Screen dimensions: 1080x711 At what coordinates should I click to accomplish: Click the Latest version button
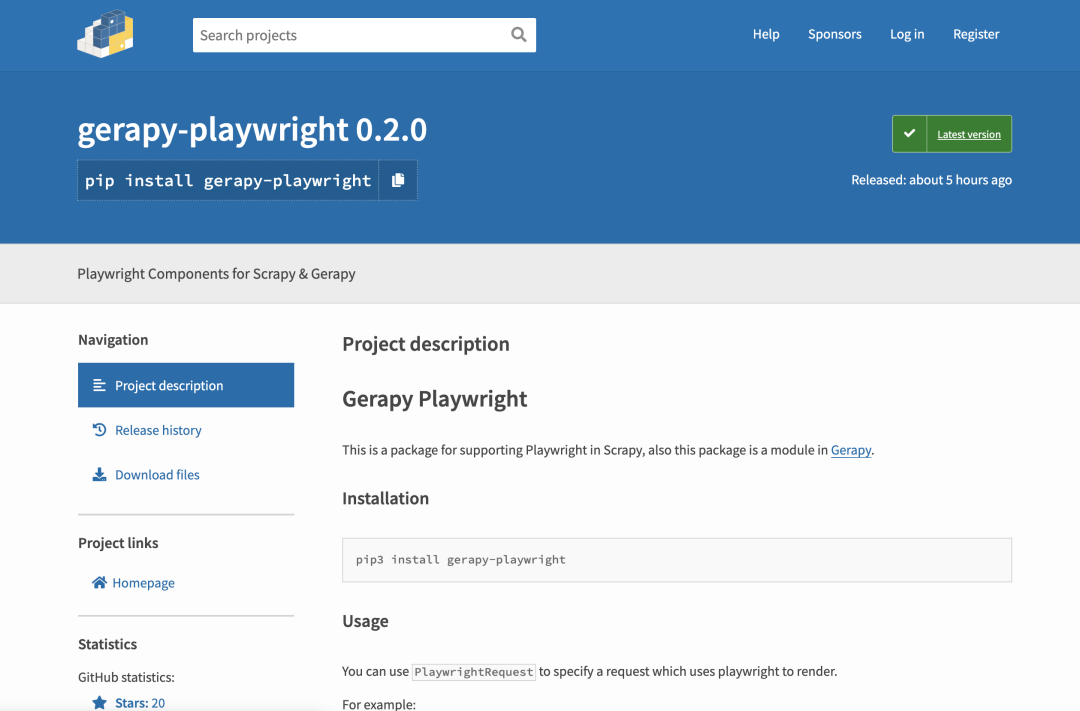[x=952, y=134]
